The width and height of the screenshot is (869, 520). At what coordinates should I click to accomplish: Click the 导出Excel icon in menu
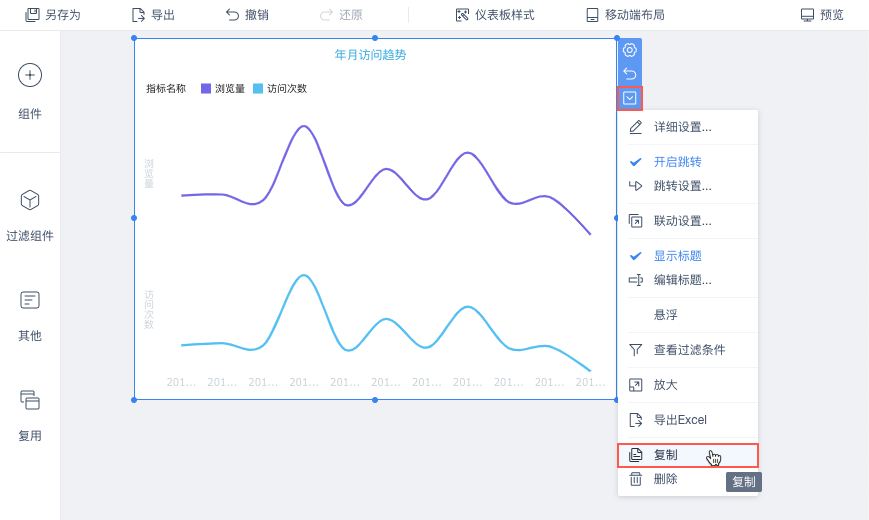(635, 420)
